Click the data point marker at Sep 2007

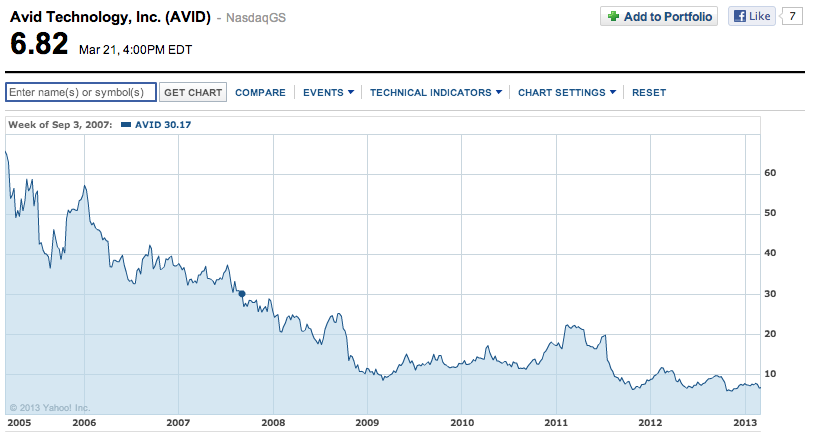coord(242,294)
